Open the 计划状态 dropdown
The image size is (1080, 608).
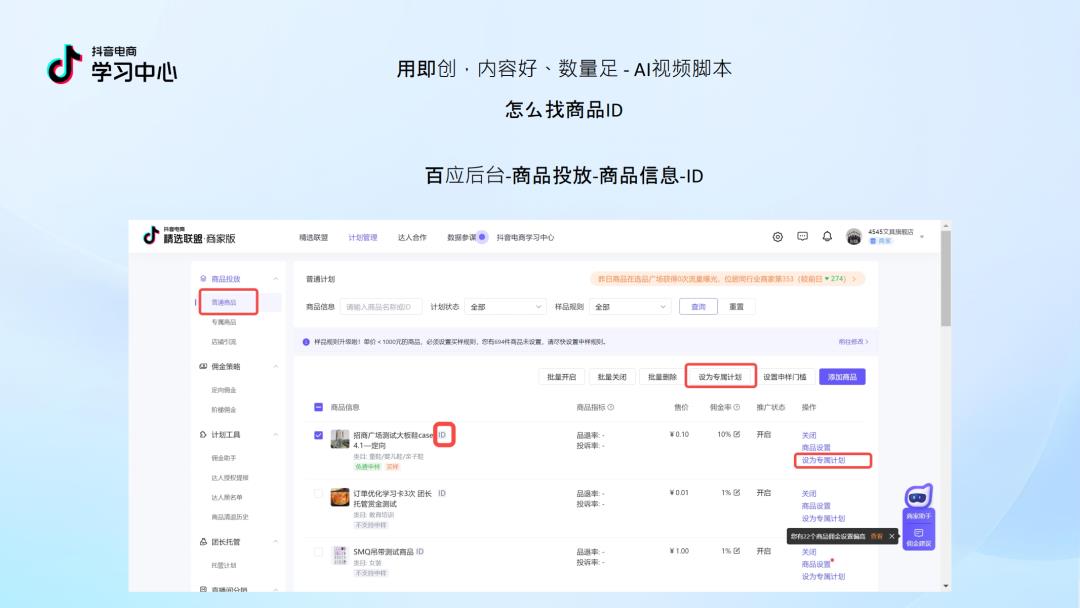(x=506, y=307)
